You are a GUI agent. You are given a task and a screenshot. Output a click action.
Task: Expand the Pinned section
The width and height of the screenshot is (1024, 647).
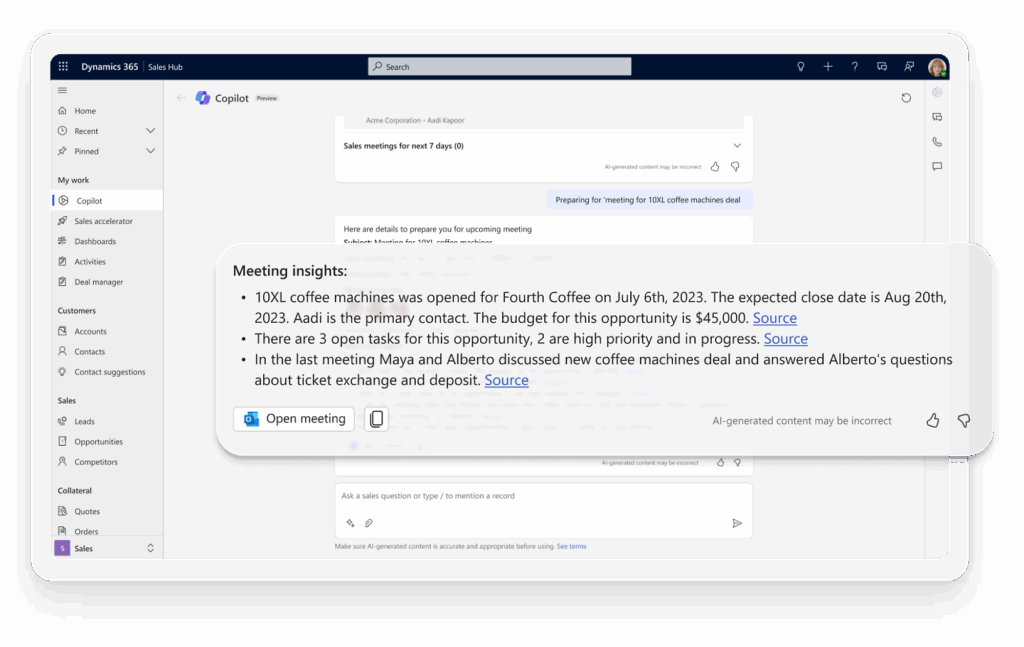click(x=150, y=151)
